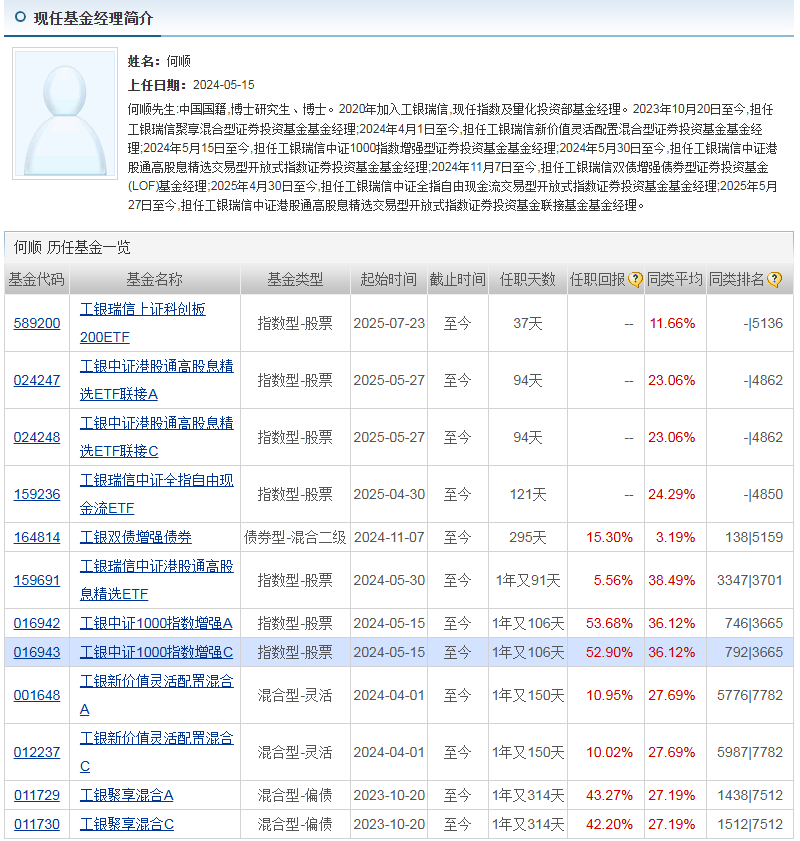Click the 11.66% peer average value

point(672,323)
